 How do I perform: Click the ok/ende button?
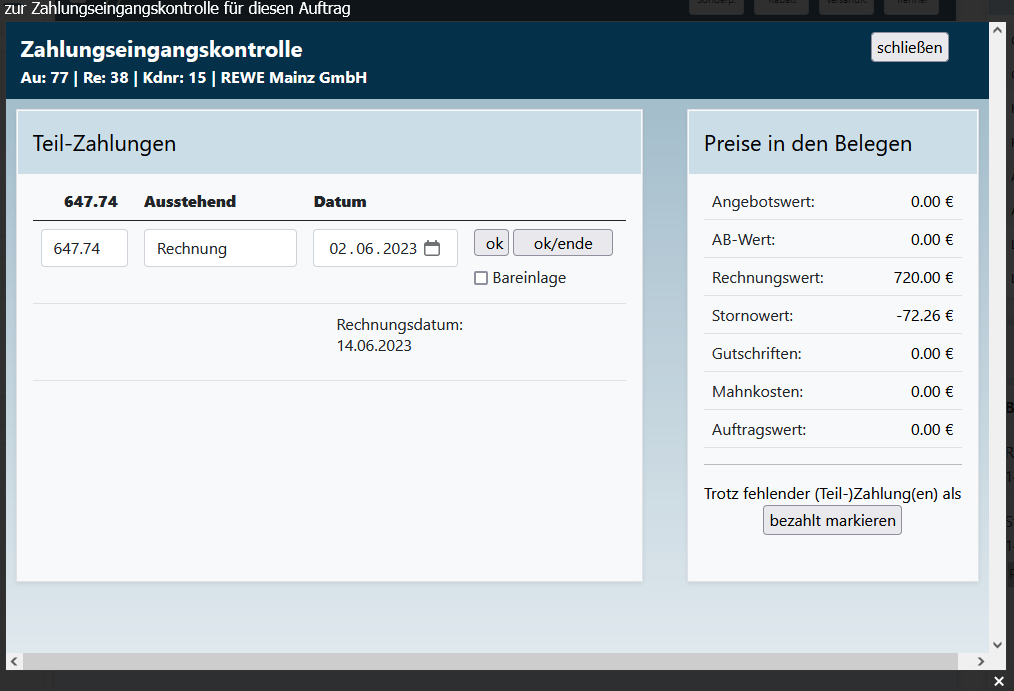tap(562, 243)
